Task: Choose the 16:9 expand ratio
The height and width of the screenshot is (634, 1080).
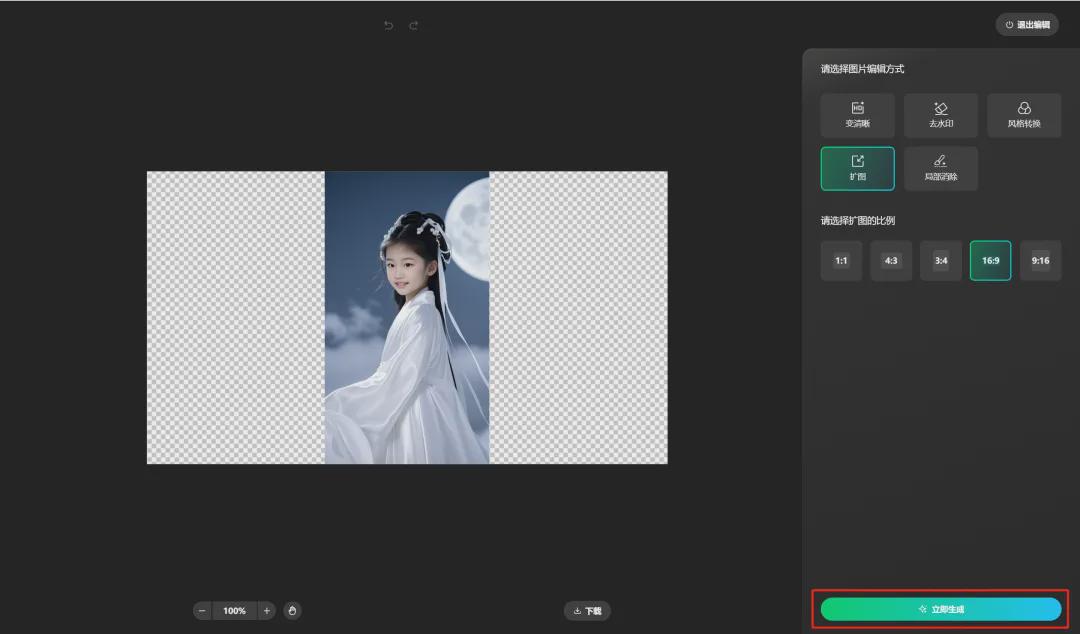Action: click(x=990, y=261)
